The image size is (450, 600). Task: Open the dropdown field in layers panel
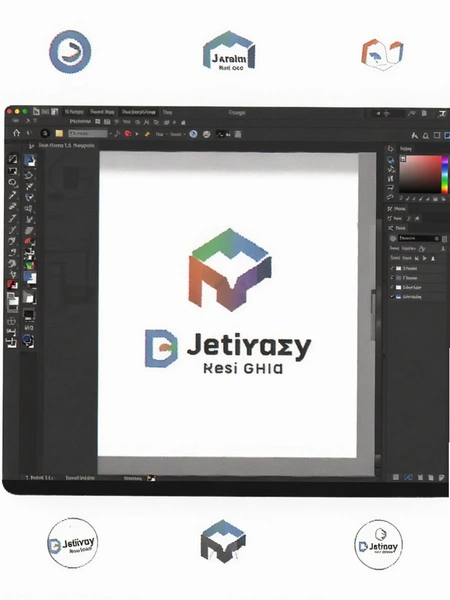click(x=419, y=238)
